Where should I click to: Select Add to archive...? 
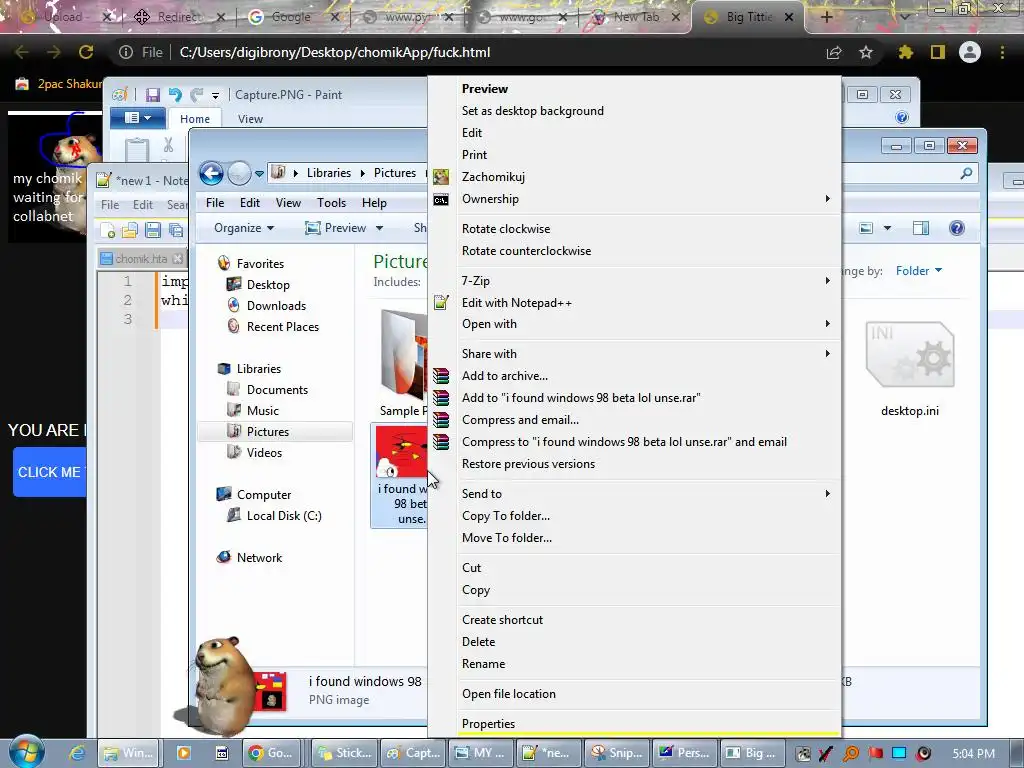(633, 376)
